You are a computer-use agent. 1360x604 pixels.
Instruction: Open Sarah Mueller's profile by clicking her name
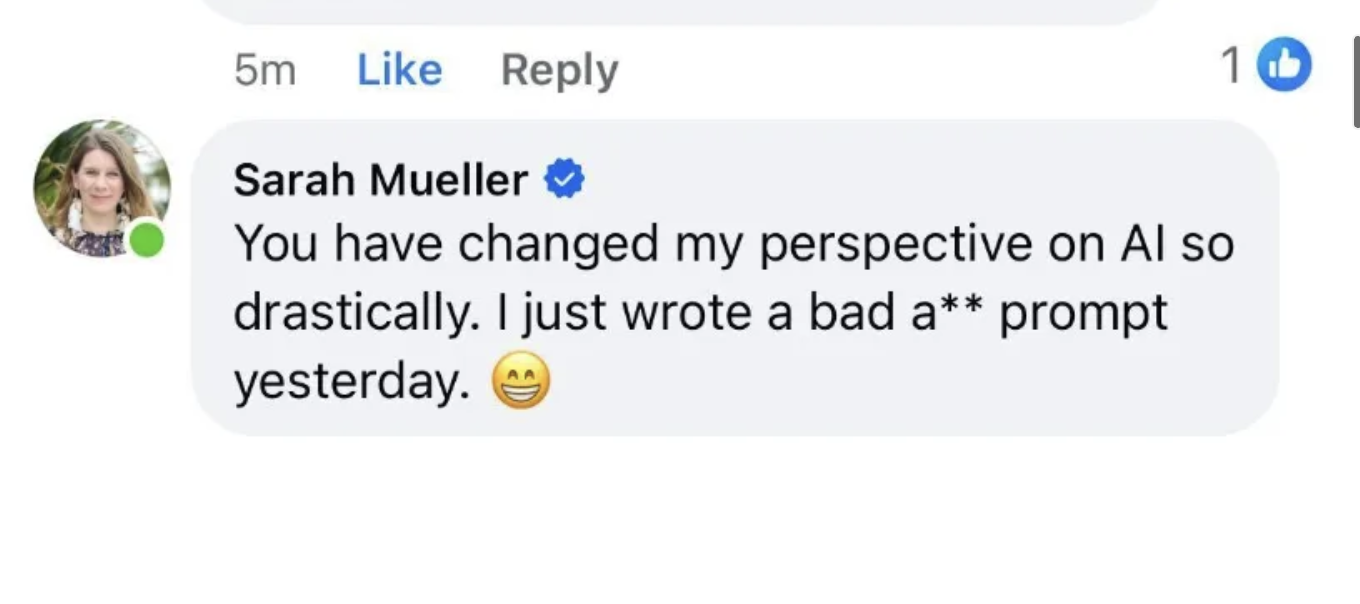coord(380,178)
